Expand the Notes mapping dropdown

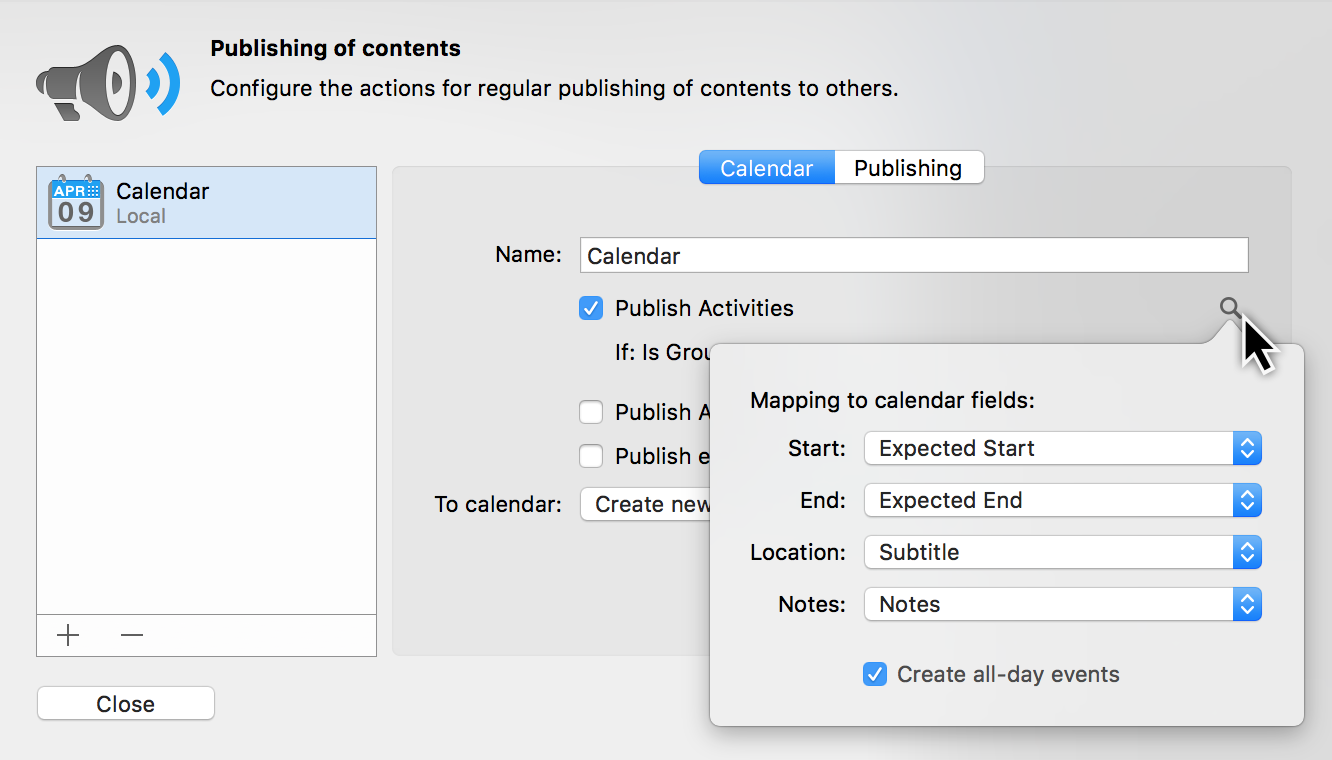coord(1062,604)
